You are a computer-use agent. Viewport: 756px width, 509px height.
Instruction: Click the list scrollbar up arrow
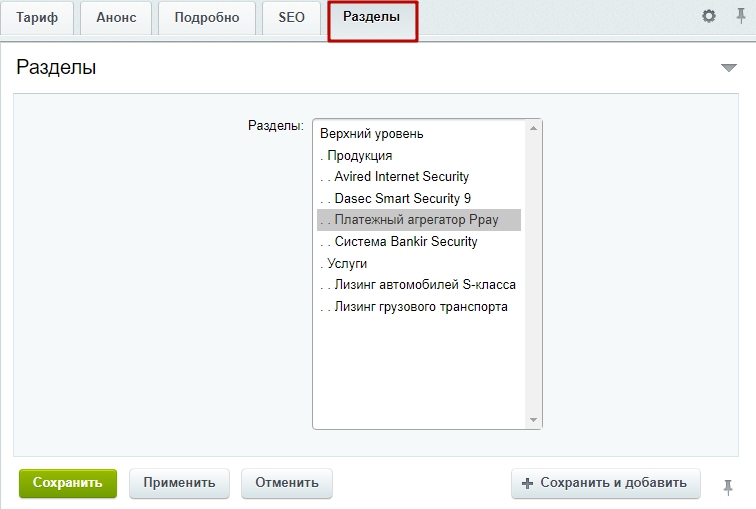tap(533, 128)
